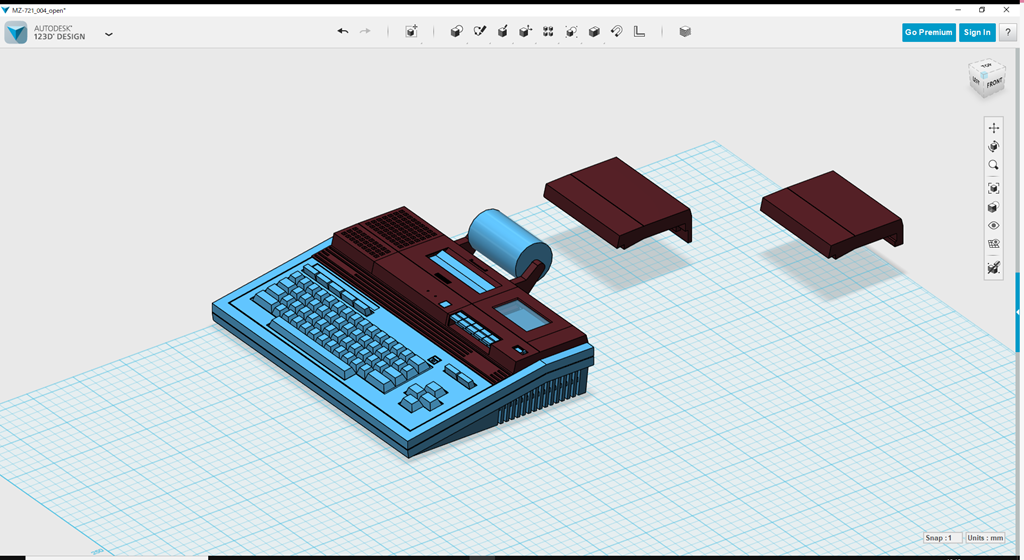Toggle snapping icon at navigation bar bottom
This screenshot has width=1024, height=560.
(x=993, y=268)
